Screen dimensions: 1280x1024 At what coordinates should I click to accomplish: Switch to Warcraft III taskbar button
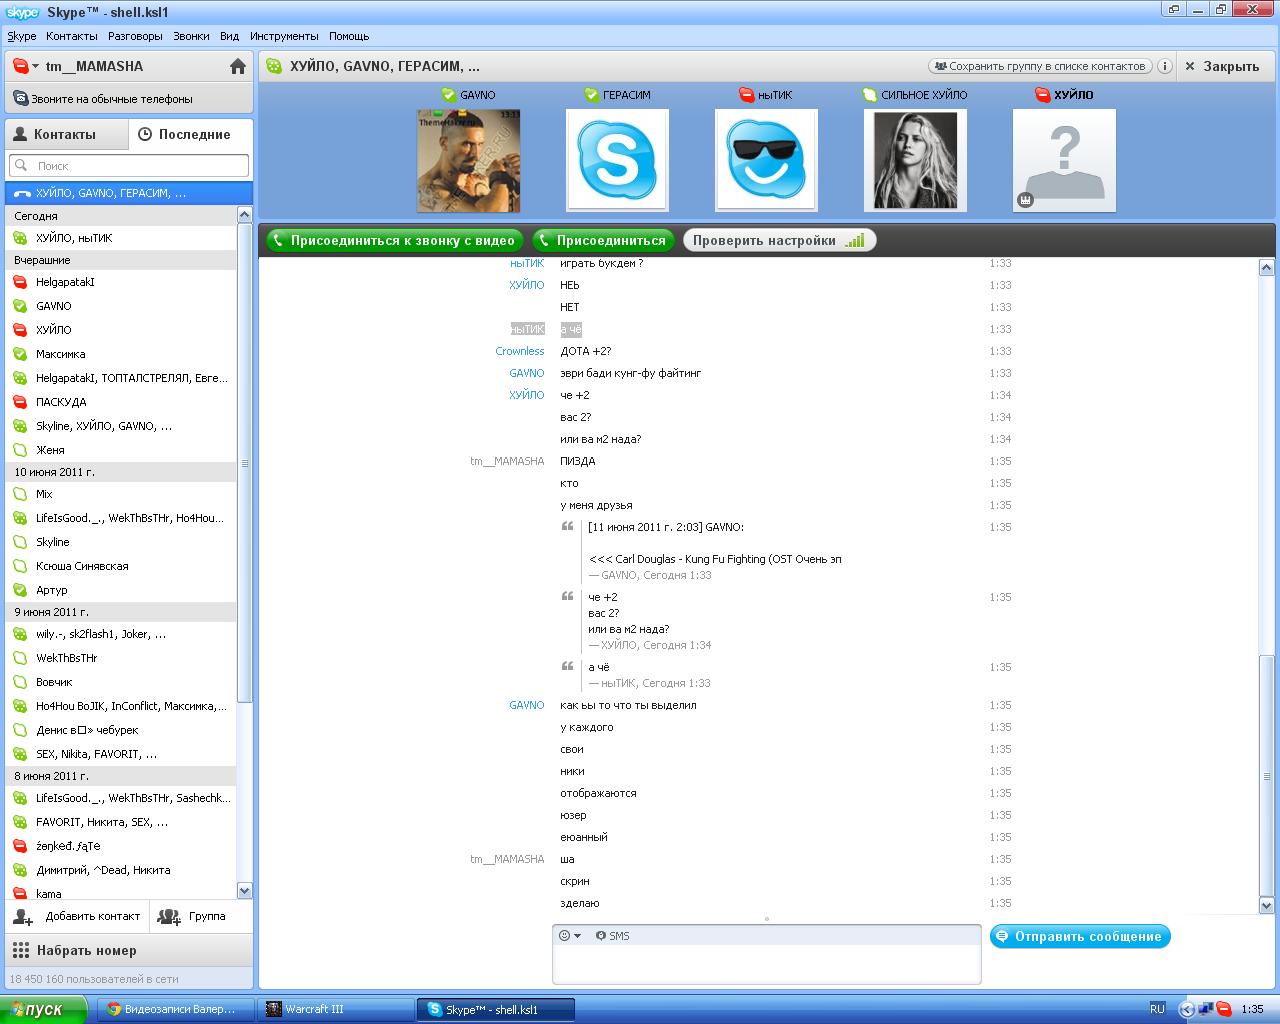pyautogui.click(x=335, y=1010)
